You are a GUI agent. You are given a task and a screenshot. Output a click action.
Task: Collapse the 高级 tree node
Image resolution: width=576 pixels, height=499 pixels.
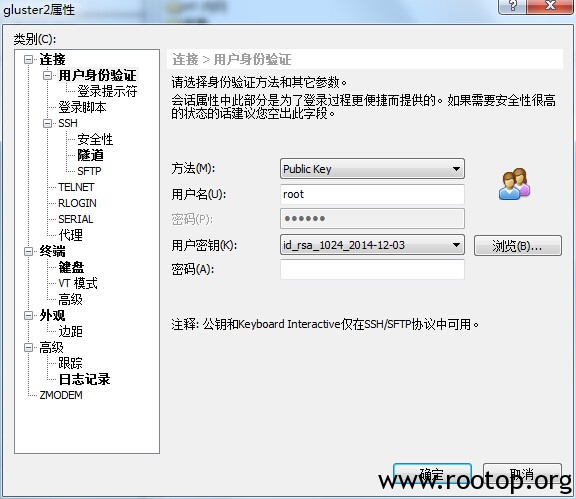pyautogui.click(x=28, y=347)
